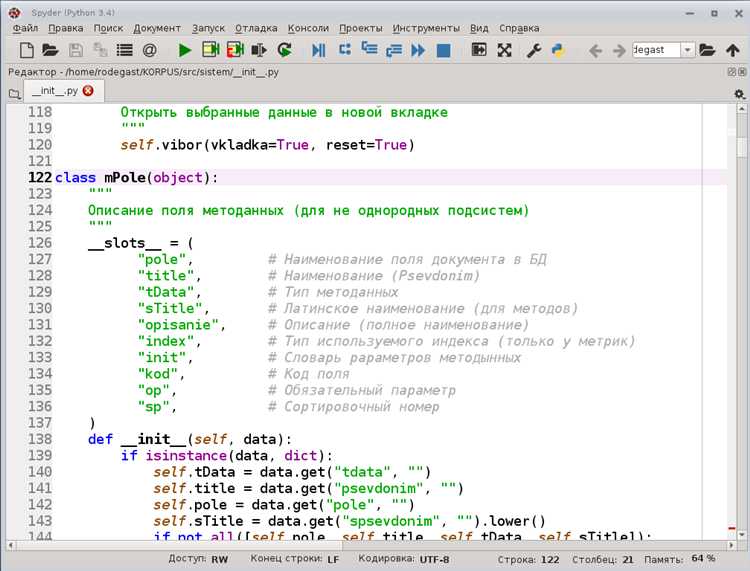Click the working directory path field

(x=656, y=50)
